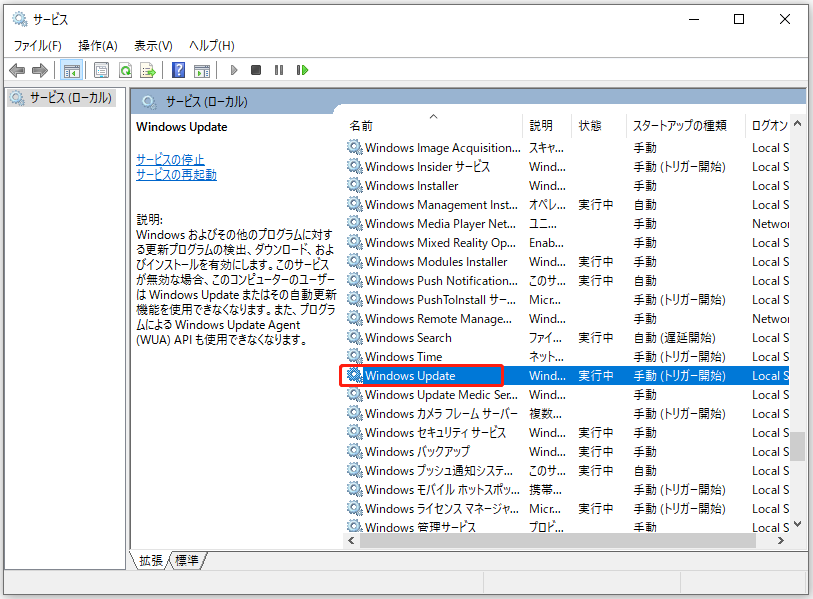Click Network logon of Windows Remote Manage row
813x599 pixels.
770,318
